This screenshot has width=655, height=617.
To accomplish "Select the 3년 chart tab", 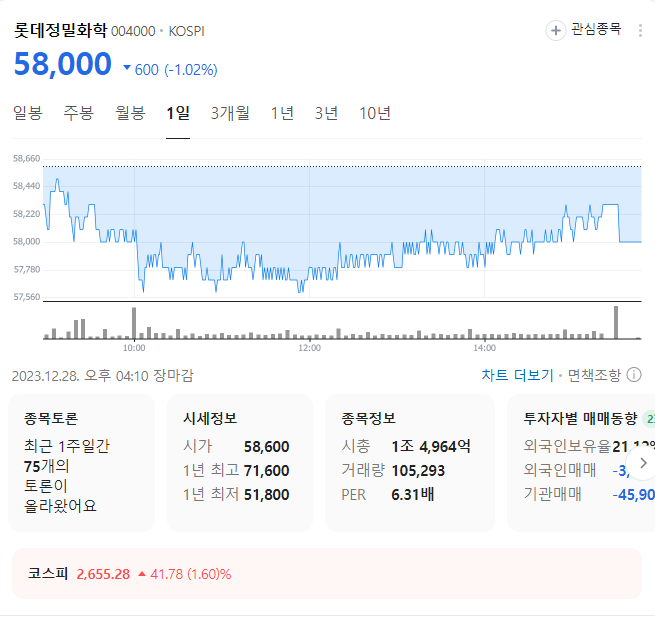I will (326, 113).
